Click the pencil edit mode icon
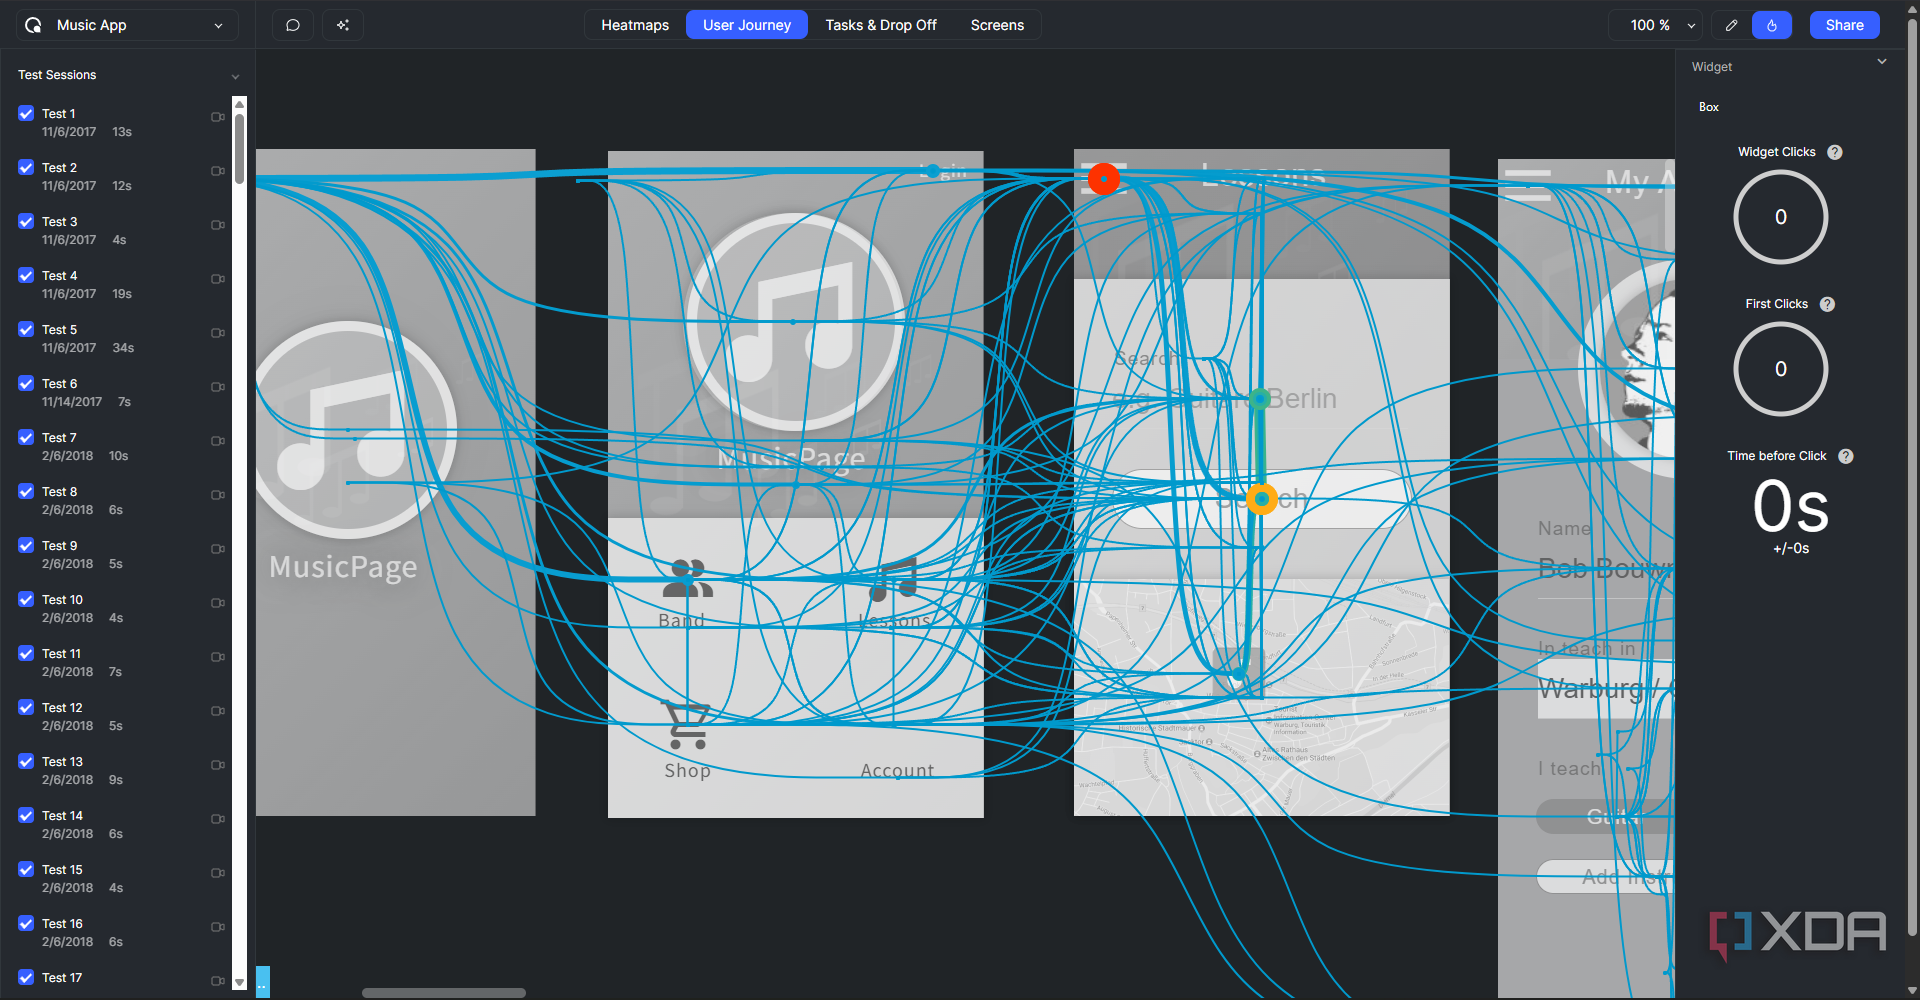Screen dimensions: 1920x1000 coord(1731,25)
